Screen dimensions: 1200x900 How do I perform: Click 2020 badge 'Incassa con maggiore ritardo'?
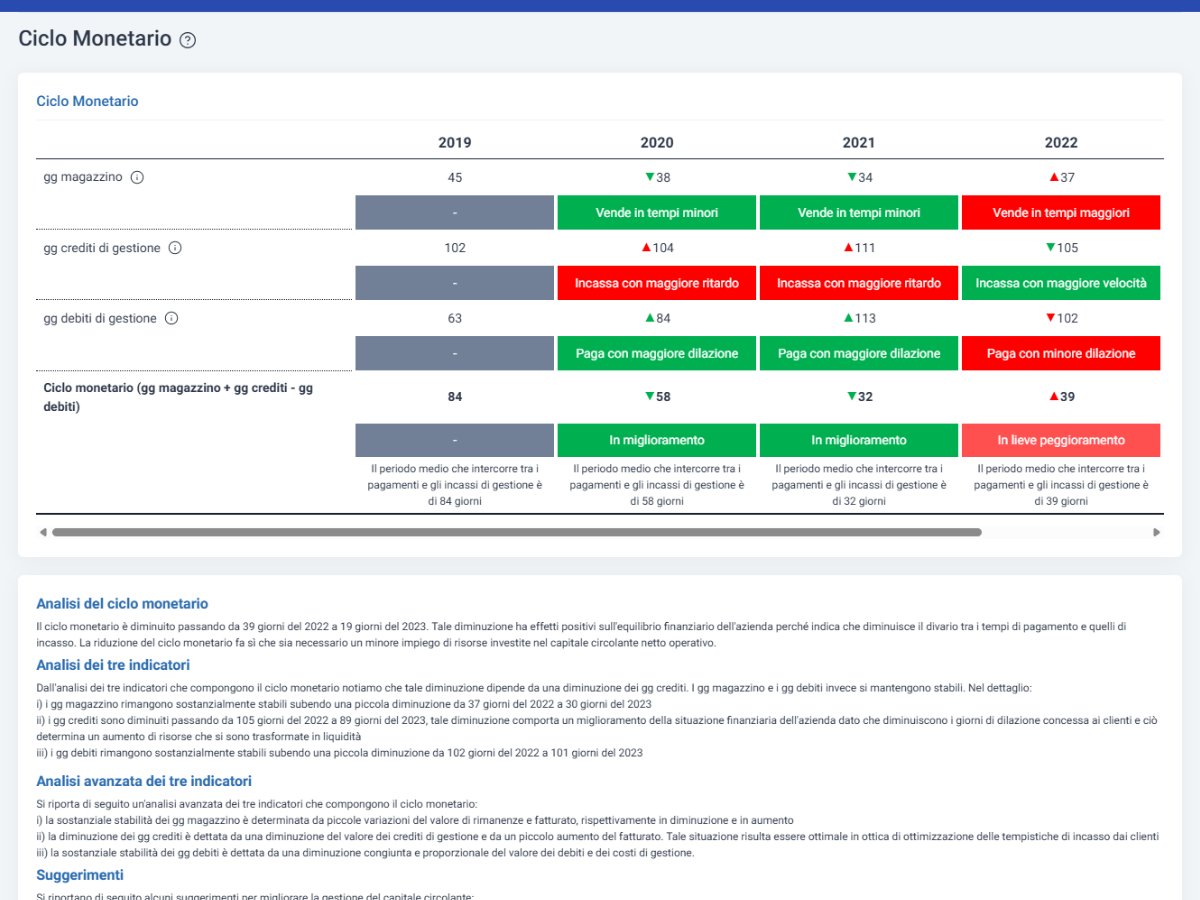coord(657,283)
